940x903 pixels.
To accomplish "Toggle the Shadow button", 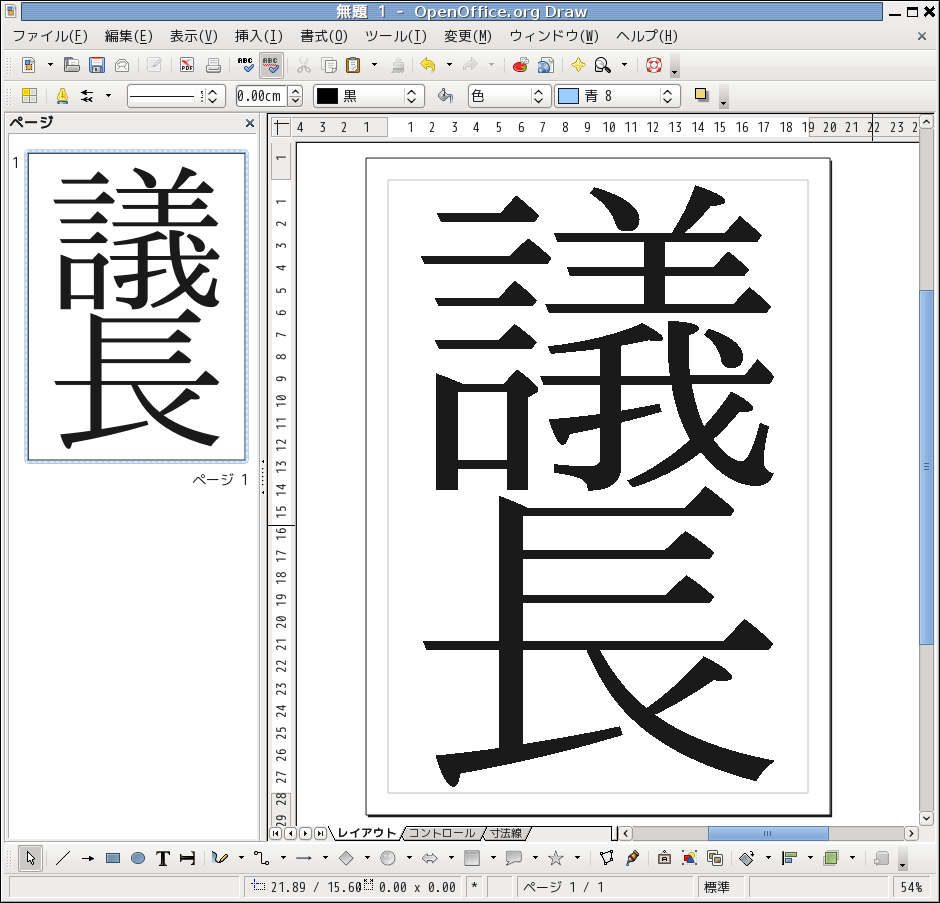I will [701, 95].
